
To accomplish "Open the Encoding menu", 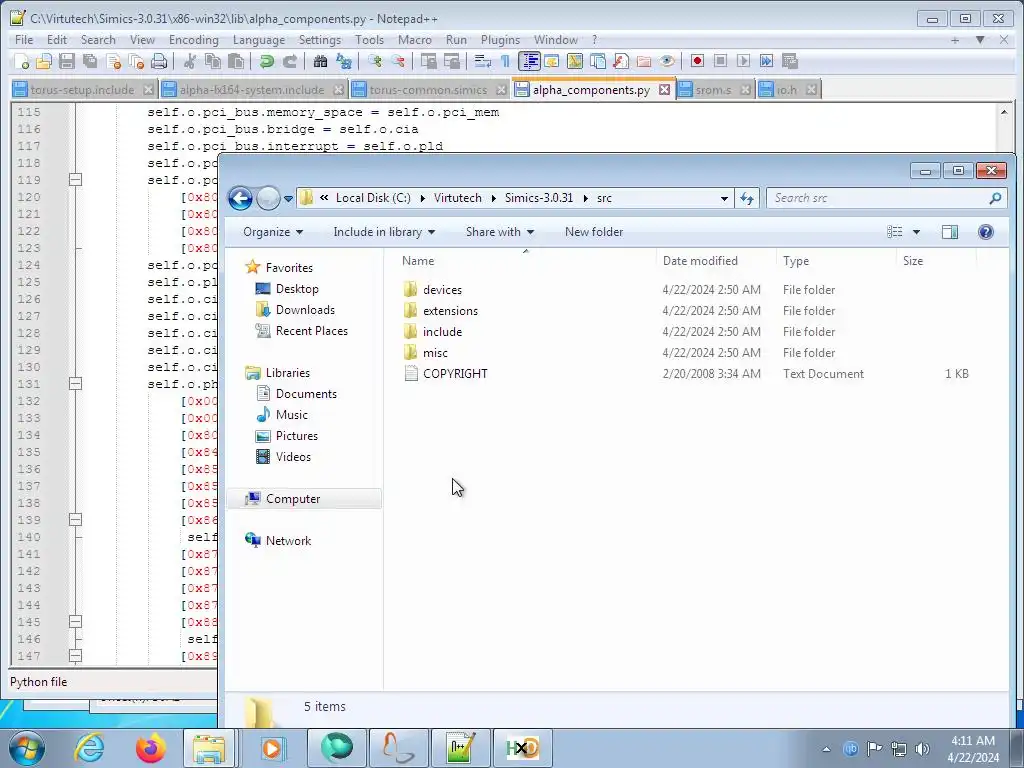I will pos(194,40).
